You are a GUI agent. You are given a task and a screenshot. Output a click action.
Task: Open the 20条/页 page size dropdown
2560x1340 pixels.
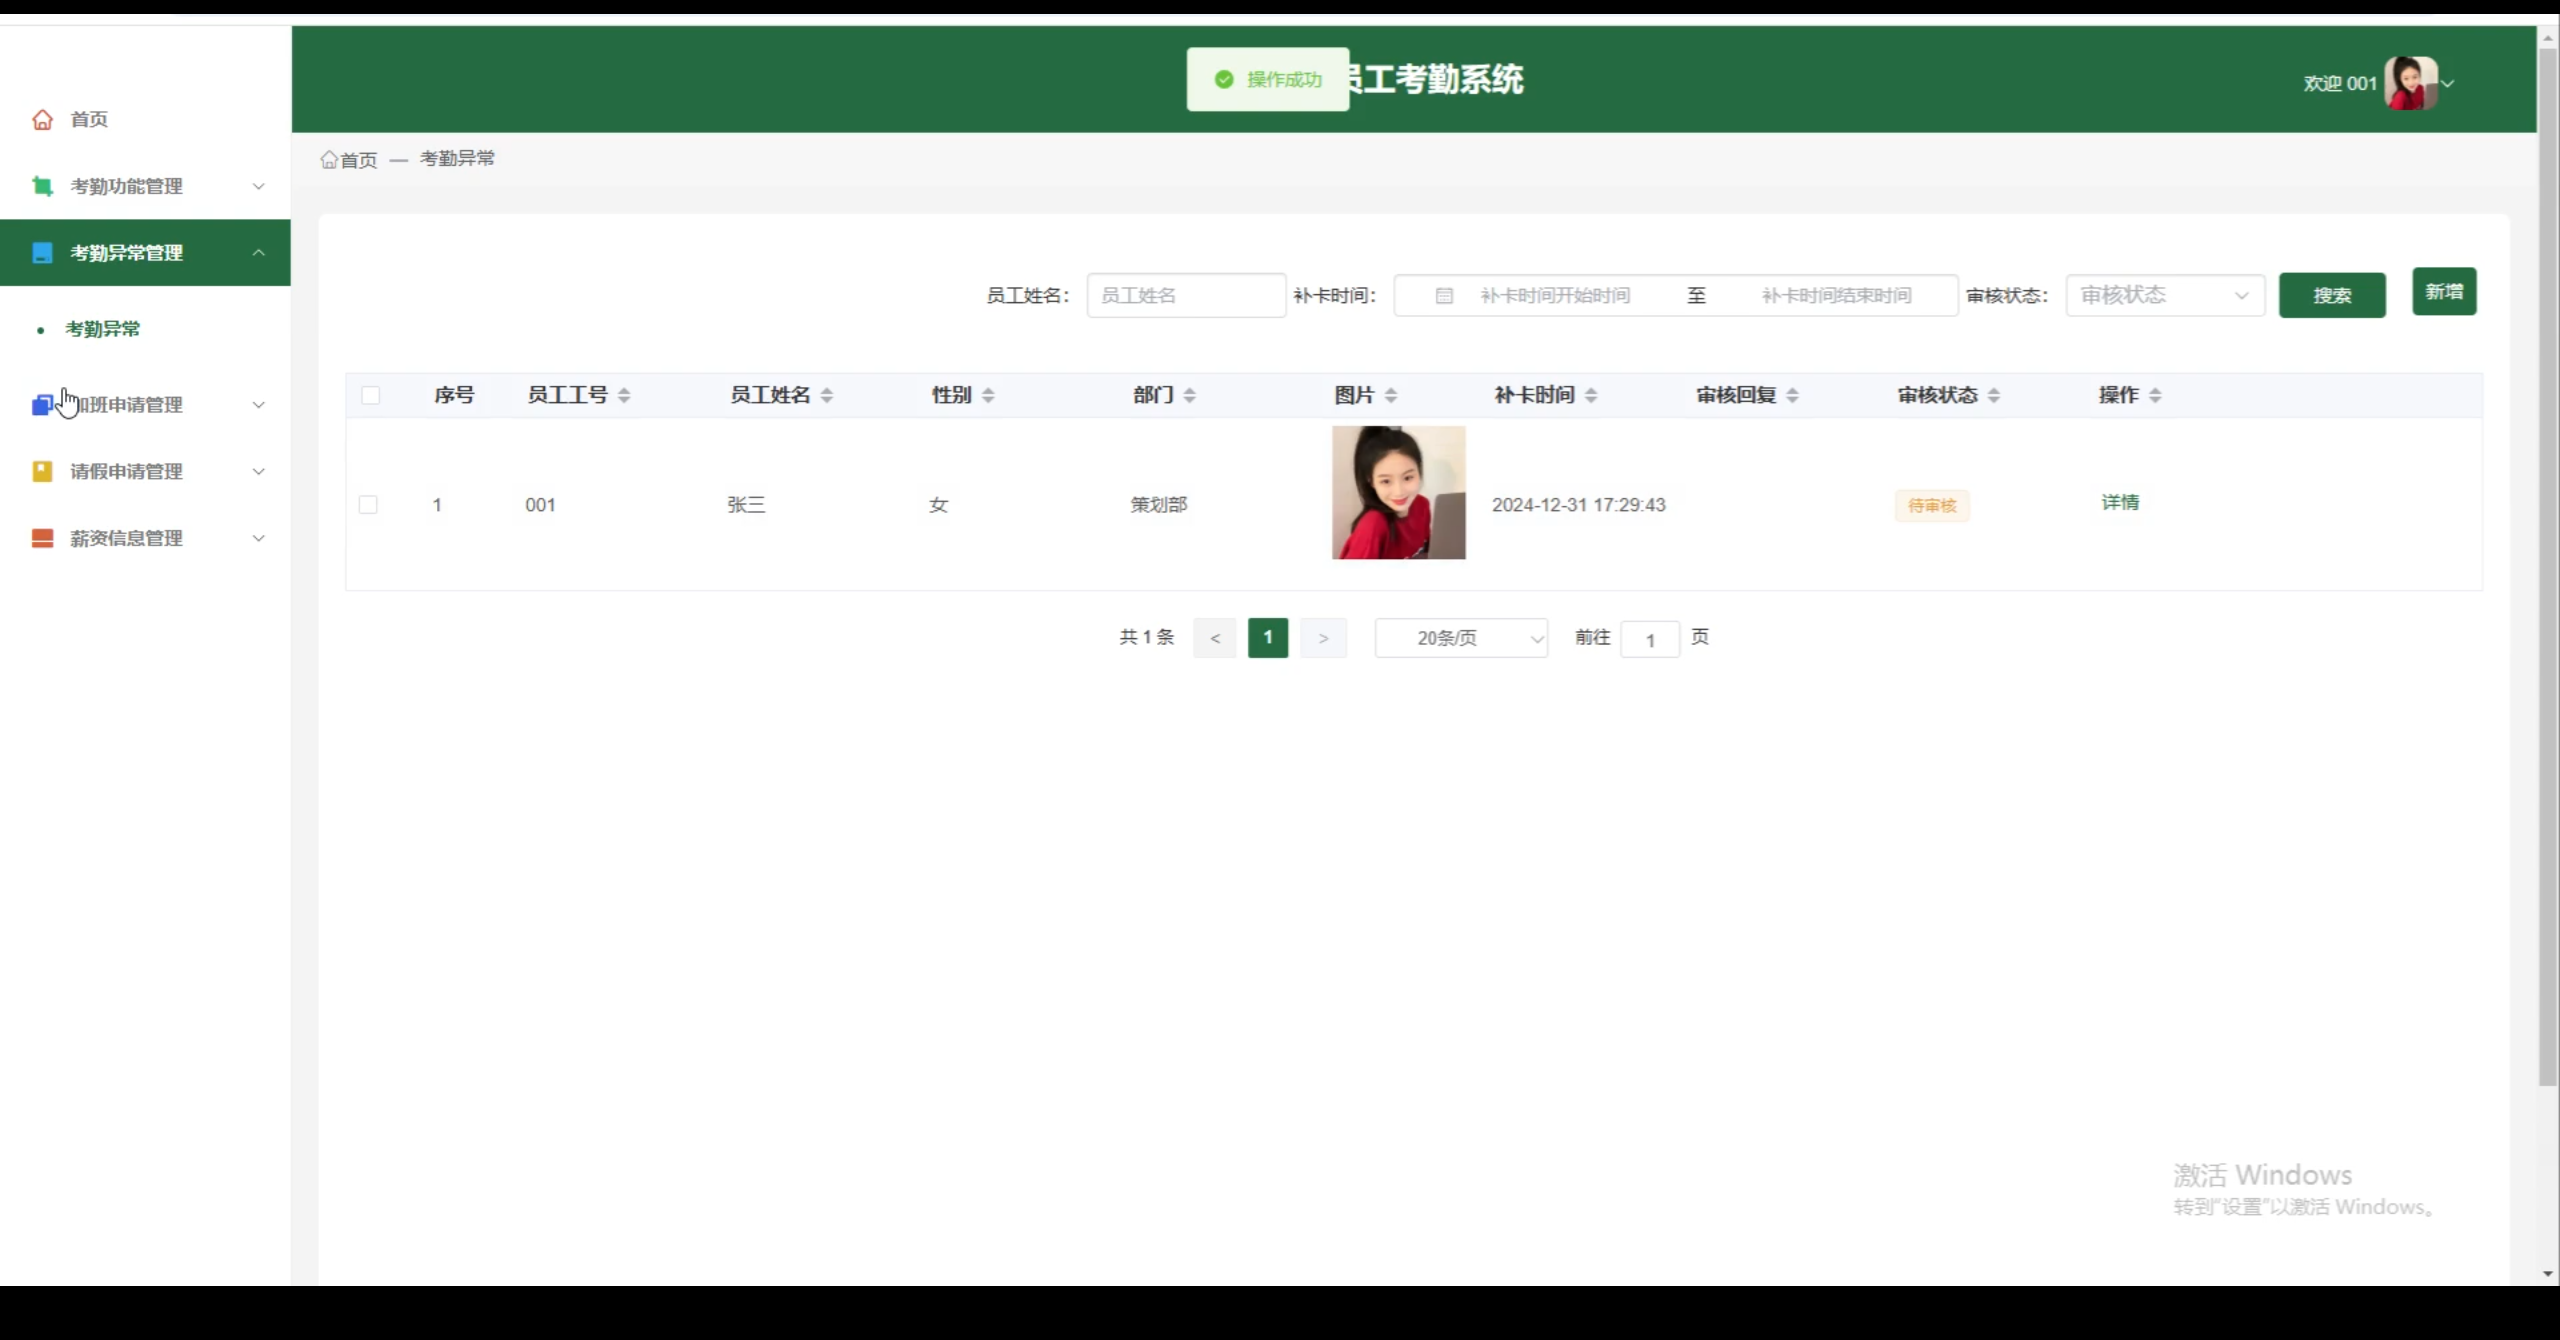point(1461,638)
